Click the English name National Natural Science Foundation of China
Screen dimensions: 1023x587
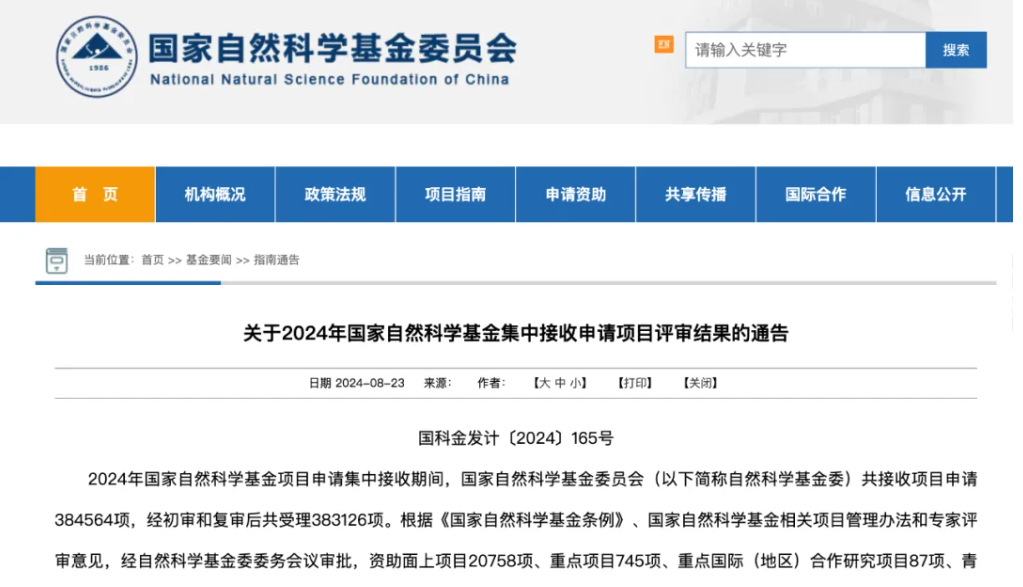click(329, 80)
